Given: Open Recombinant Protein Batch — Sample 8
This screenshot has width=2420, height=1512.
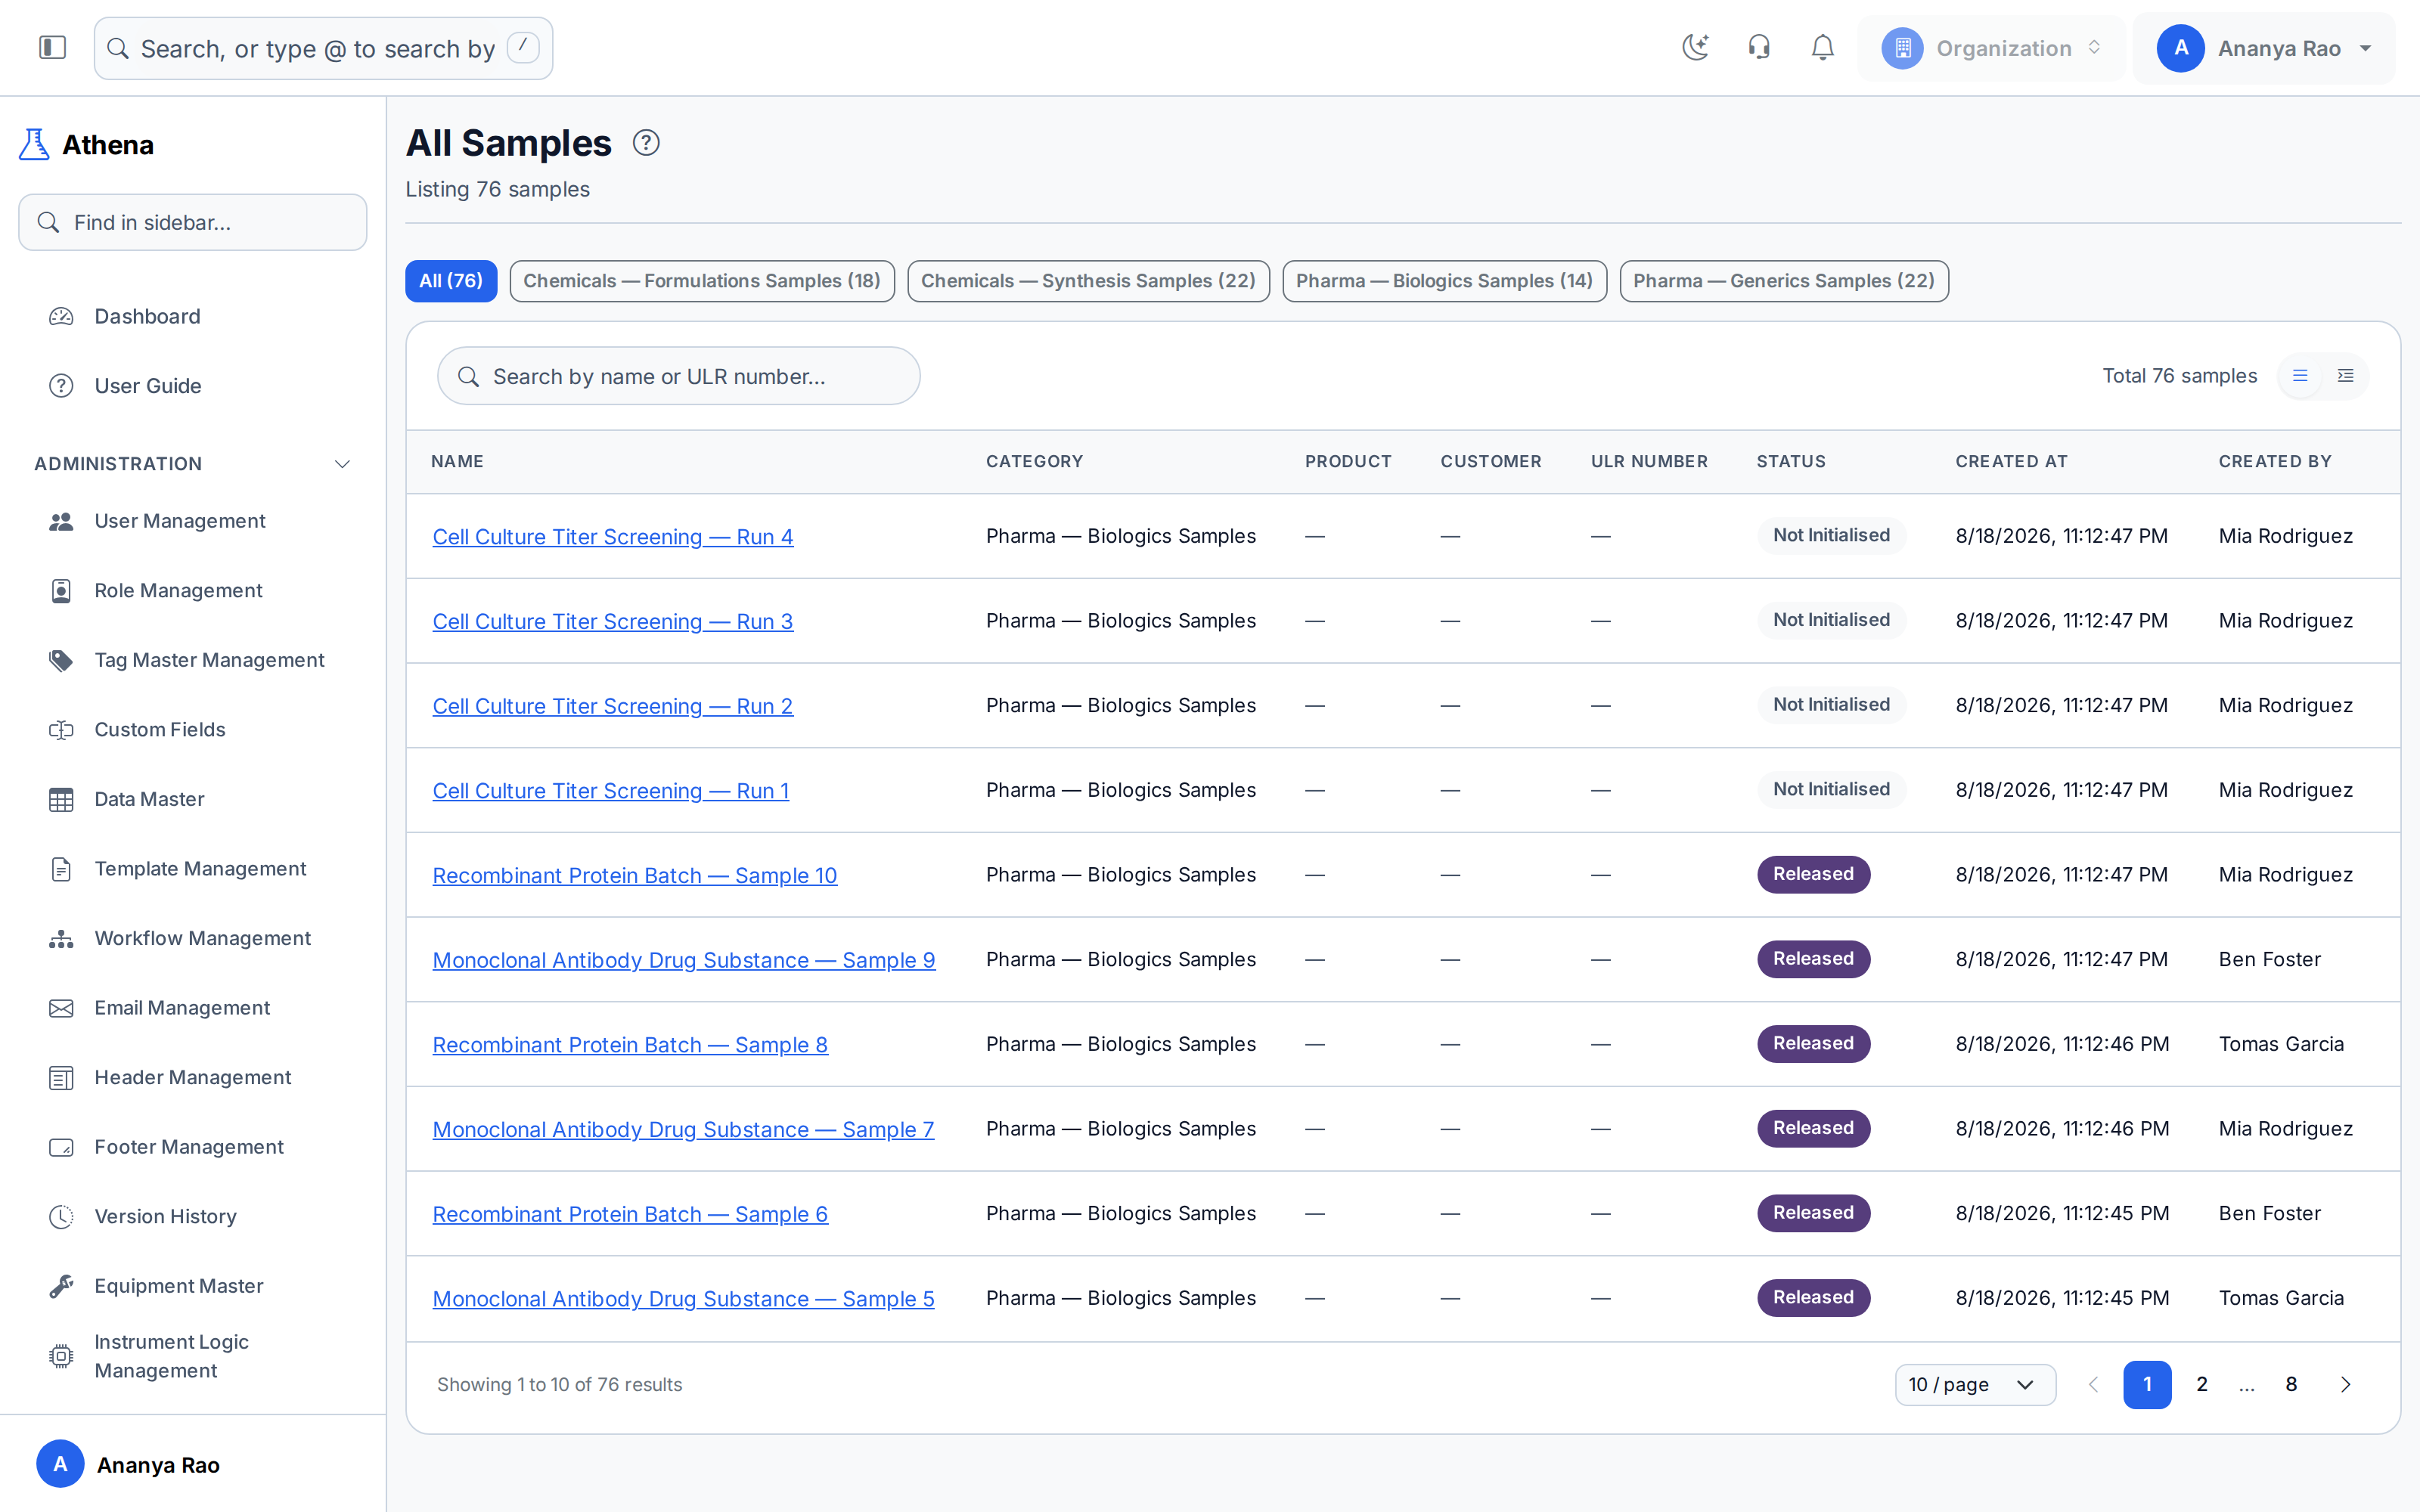Looking at the screenshot, I should click(630, 1045).
